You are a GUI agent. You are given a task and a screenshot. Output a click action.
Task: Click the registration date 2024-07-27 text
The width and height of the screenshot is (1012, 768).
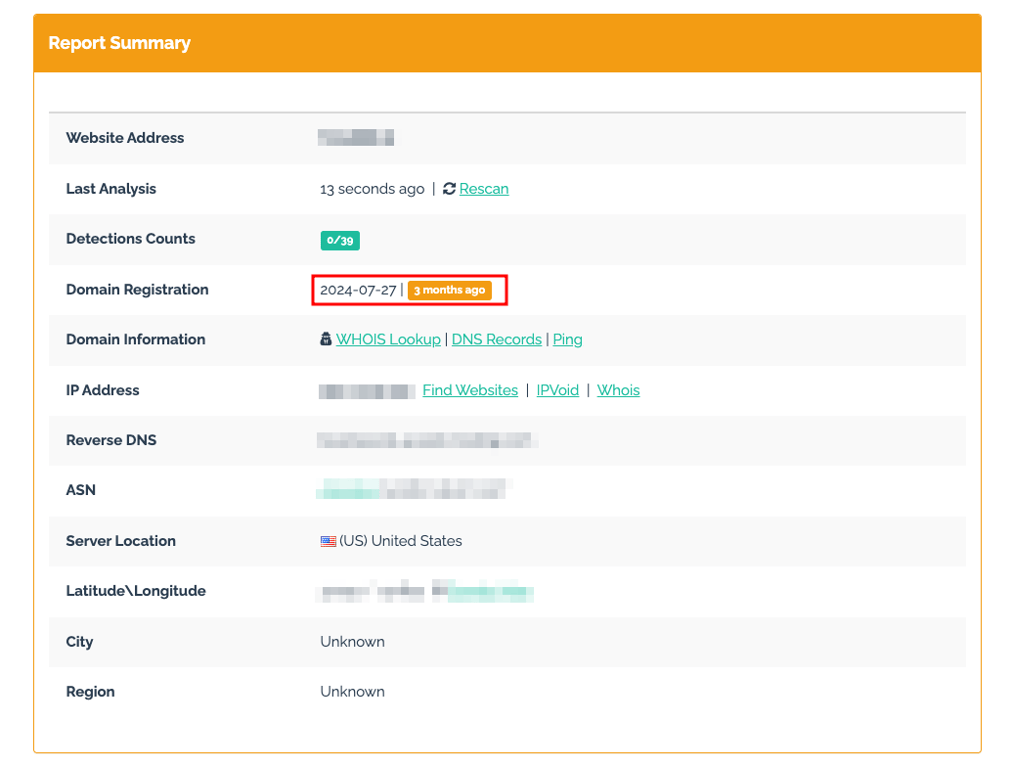357,290
